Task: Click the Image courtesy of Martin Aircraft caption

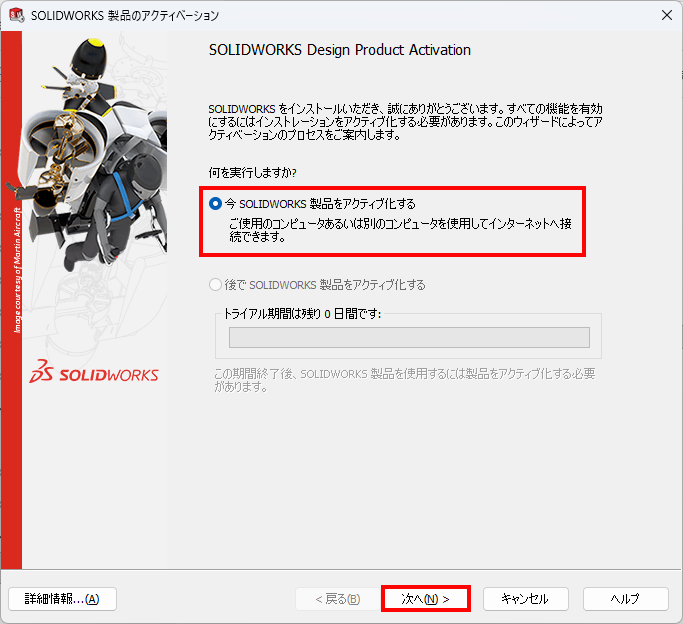Action: click(17, 270)
